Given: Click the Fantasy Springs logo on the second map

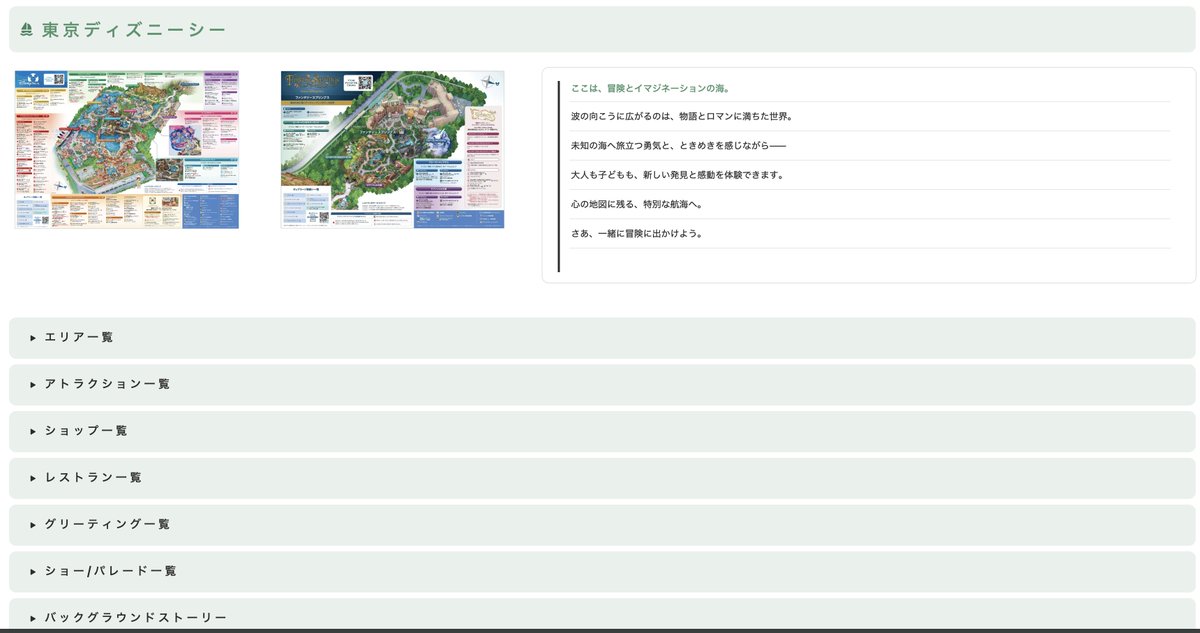Looking at the screenshot, I should tap(311, 82).
